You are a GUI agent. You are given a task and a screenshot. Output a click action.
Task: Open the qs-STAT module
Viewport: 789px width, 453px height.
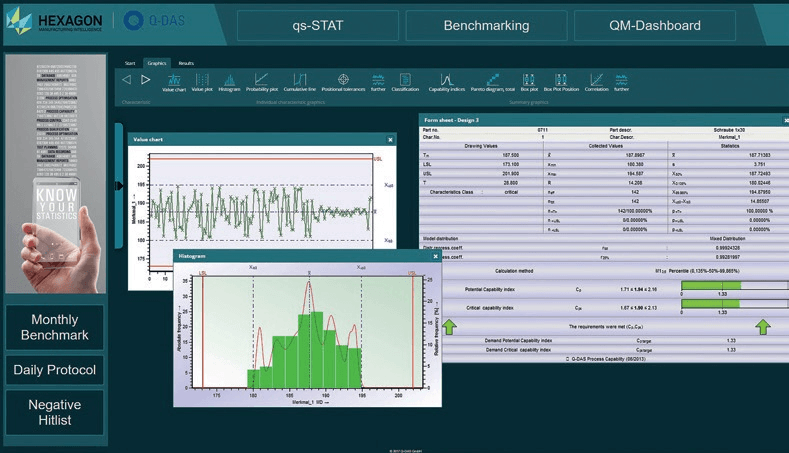[318, 25]
